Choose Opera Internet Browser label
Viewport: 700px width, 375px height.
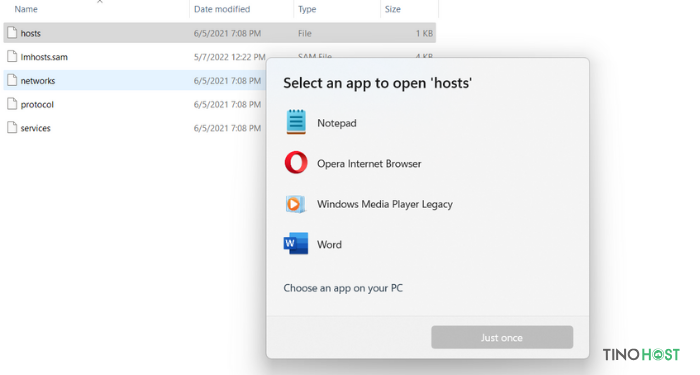coord(369,163)
